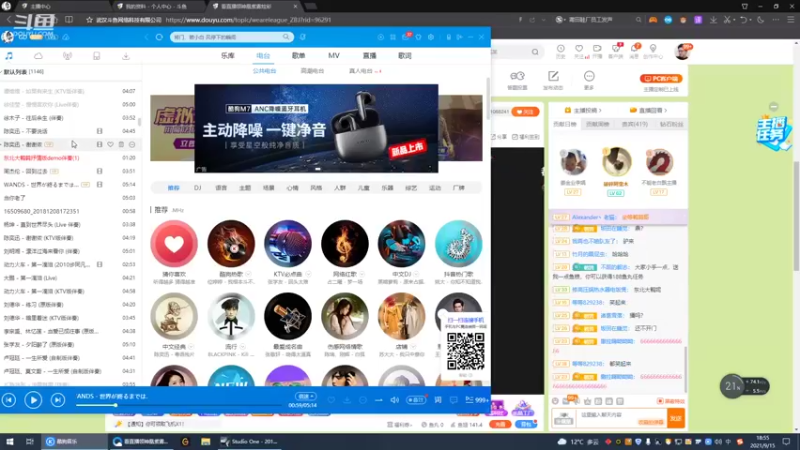Image resolution: width=800 pixels, height=450 pixels.
Task: Expand 中文经典 radio dropdown arrow
Action: tap(190, 347)
